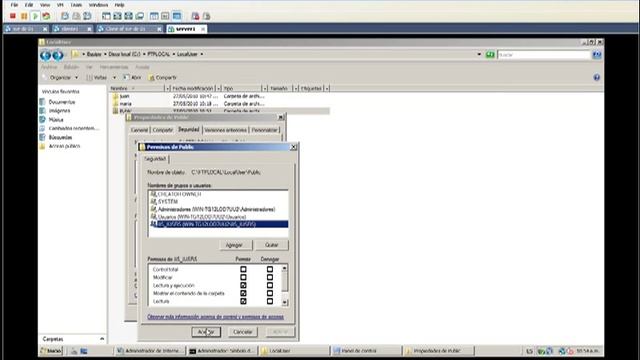Confirm permissions with Aceptar
The image size is (640, 360).
[x=206, y=332]
